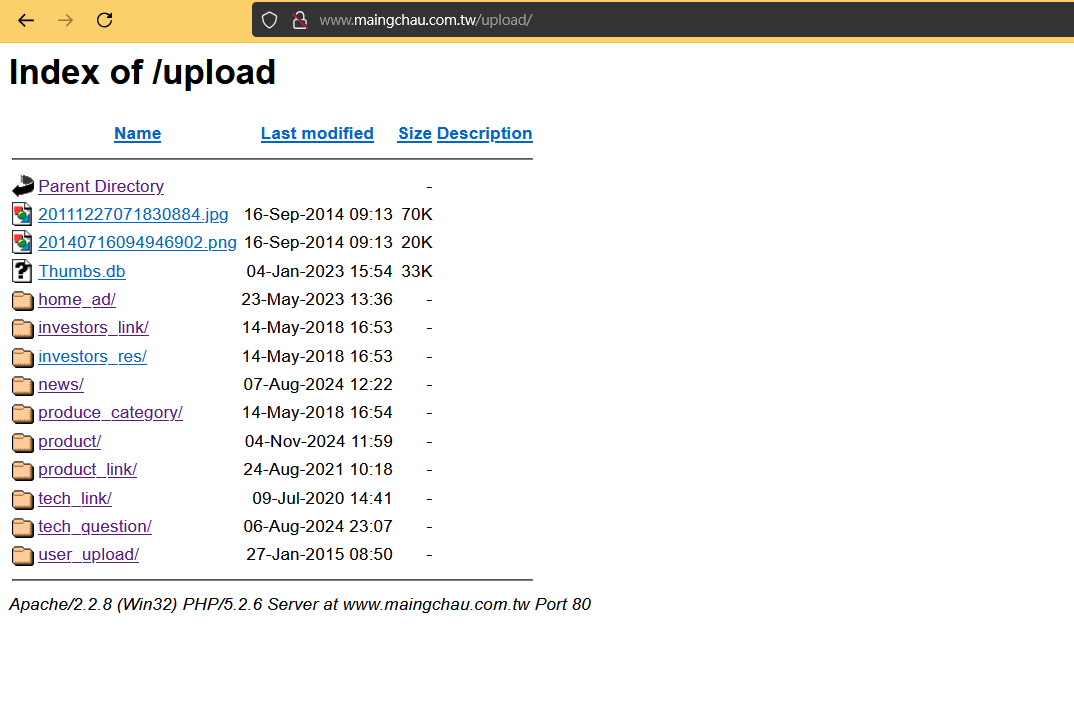Click the date 06-Aug-2024 23:07
The image size is (1074, 727).
[x=318, y=526]
